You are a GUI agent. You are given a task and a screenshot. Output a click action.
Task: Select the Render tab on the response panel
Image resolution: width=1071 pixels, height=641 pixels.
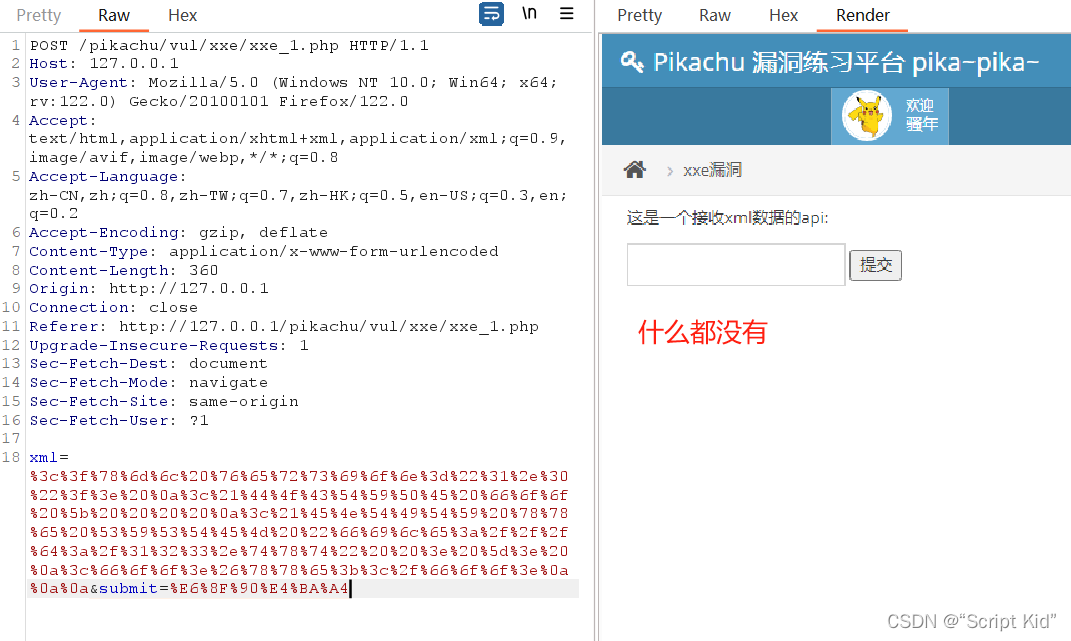pyautogui.click(x=861, y=15)
